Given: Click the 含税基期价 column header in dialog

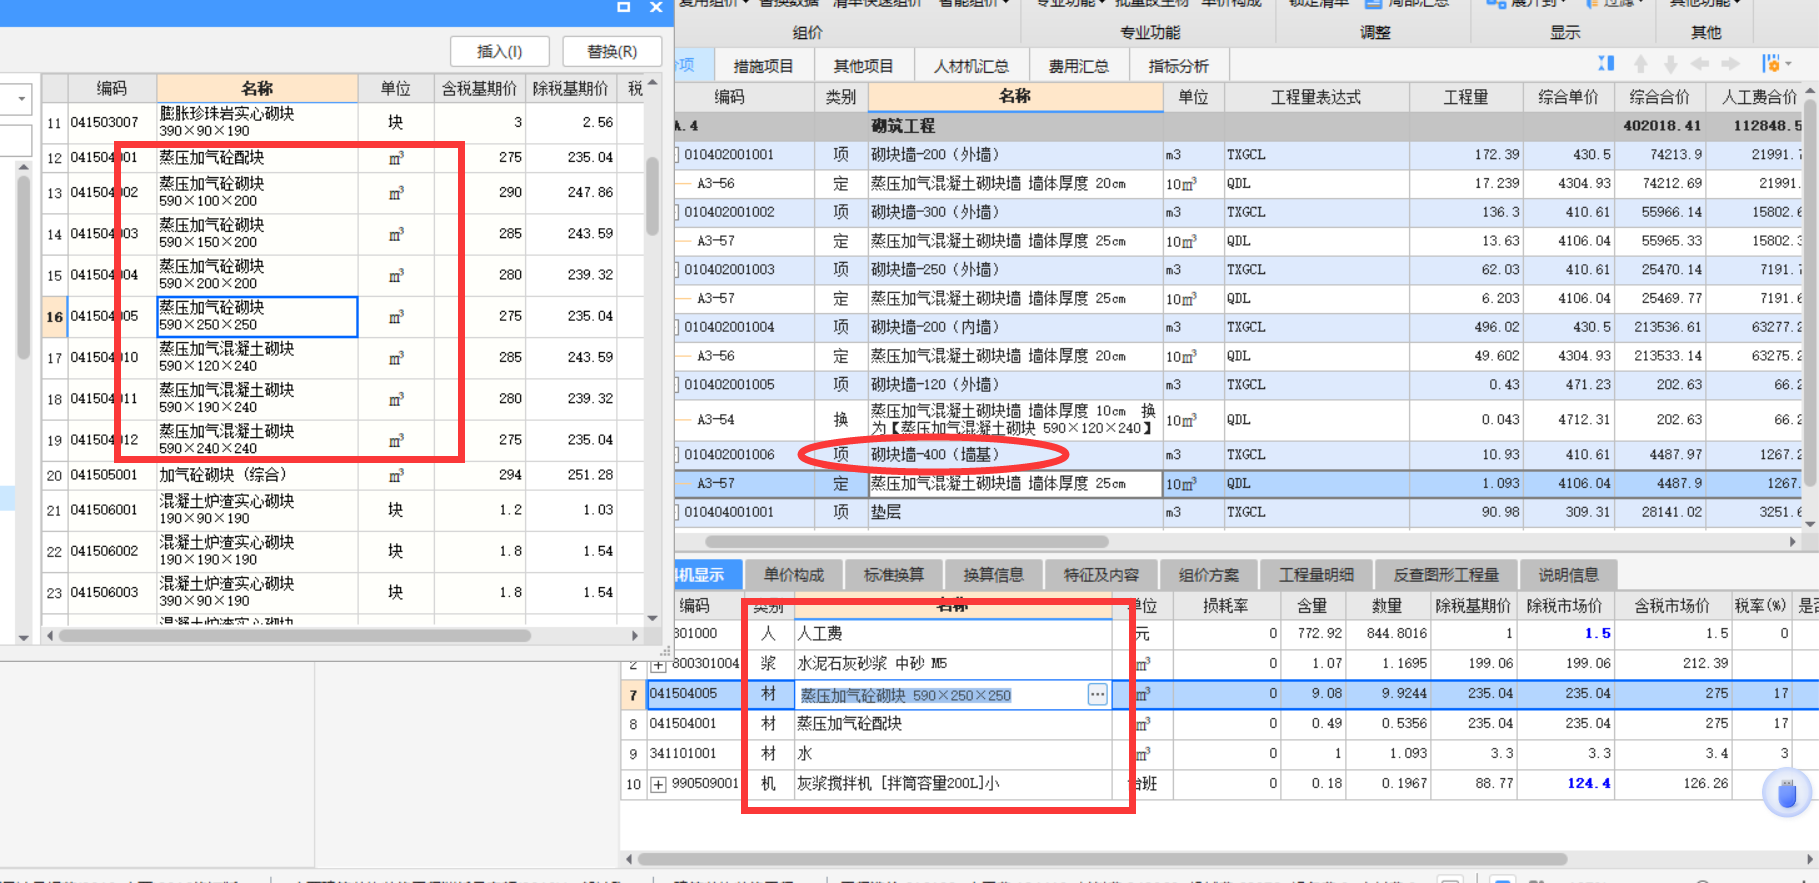Looking at the screenshot, I should pos(480,88).
